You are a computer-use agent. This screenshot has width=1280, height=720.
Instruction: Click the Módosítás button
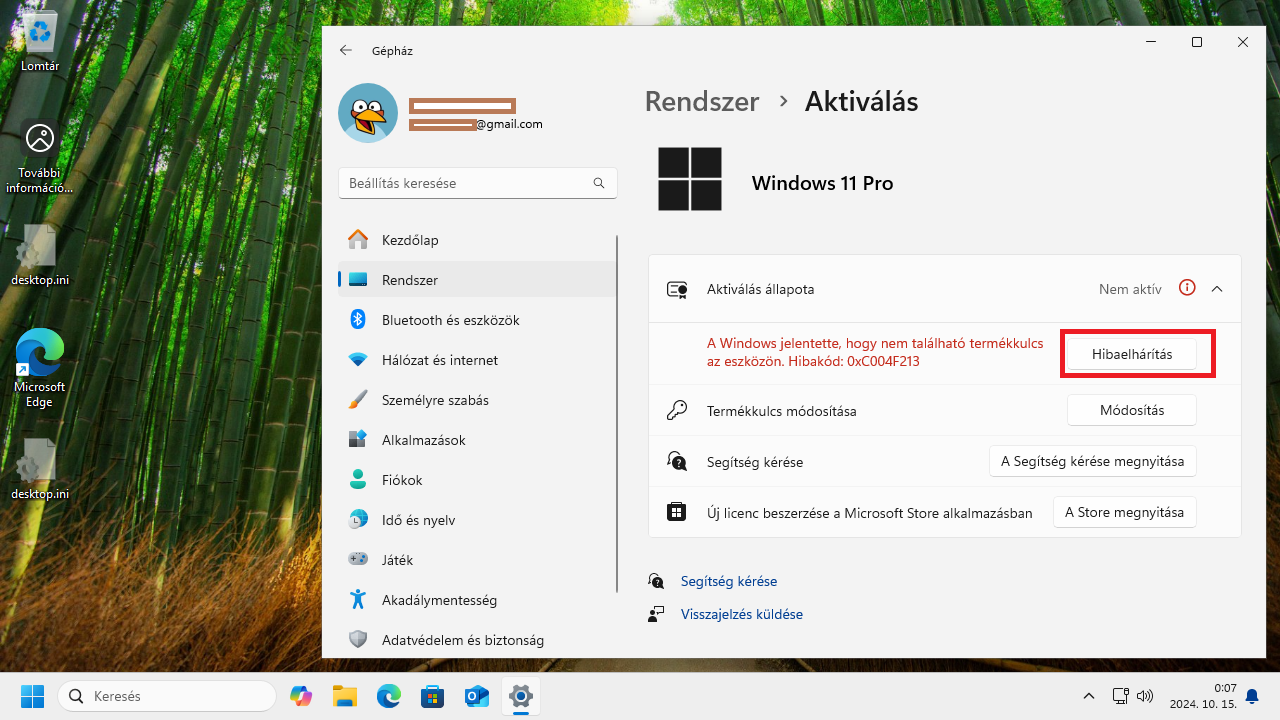[1131, 410]
